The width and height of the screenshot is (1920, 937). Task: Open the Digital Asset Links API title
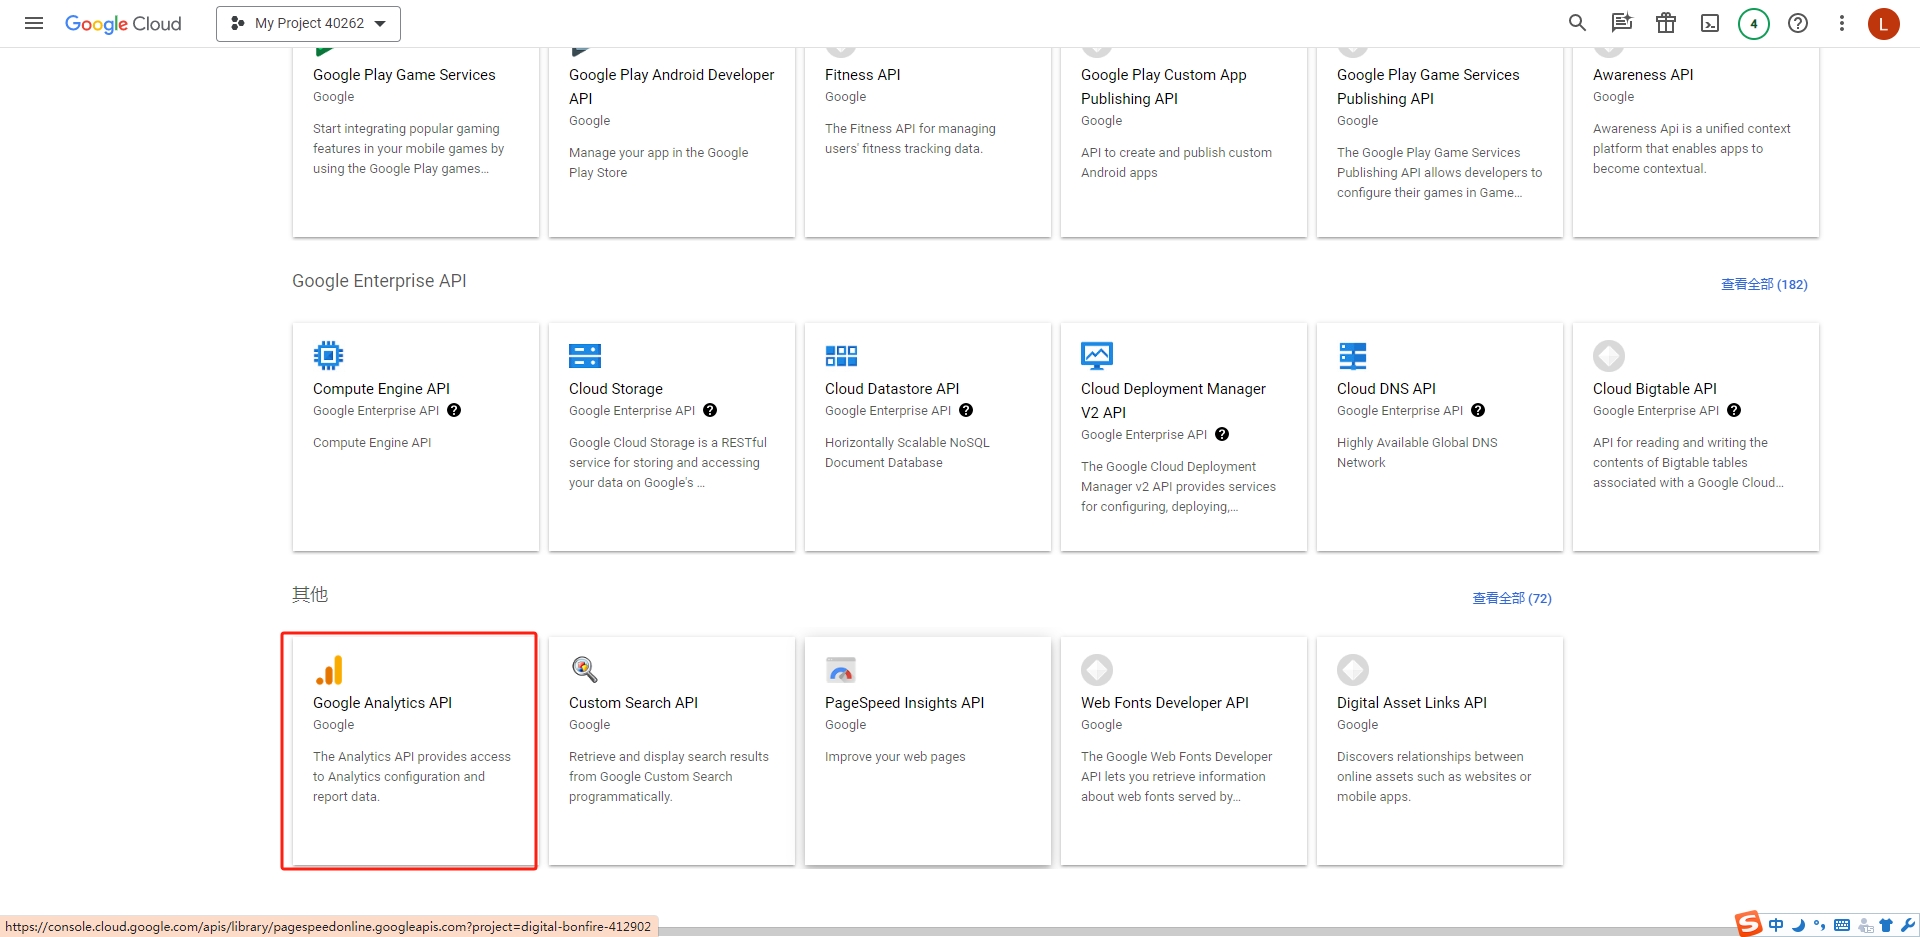tap(1412, 703)
